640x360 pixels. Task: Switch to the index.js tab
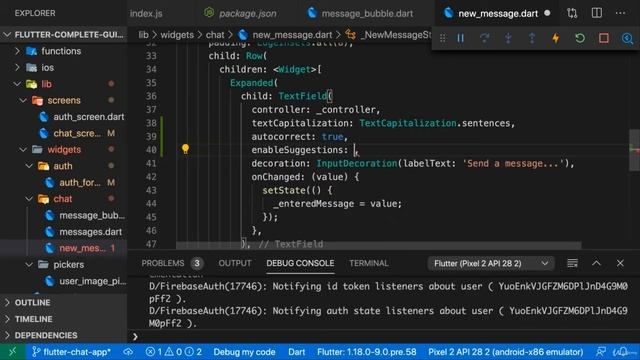pyautogui.click(x=146, y=13)
